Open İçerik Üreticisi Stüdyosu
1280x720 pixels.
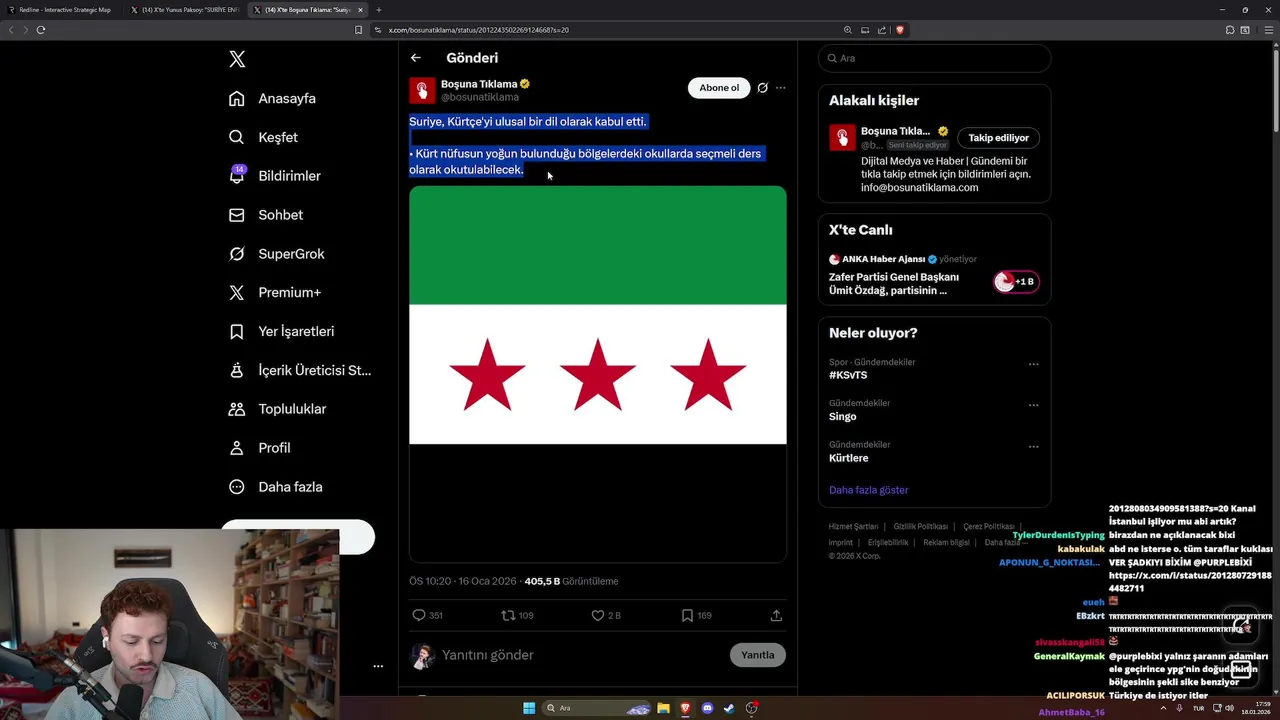coord(300,370)
